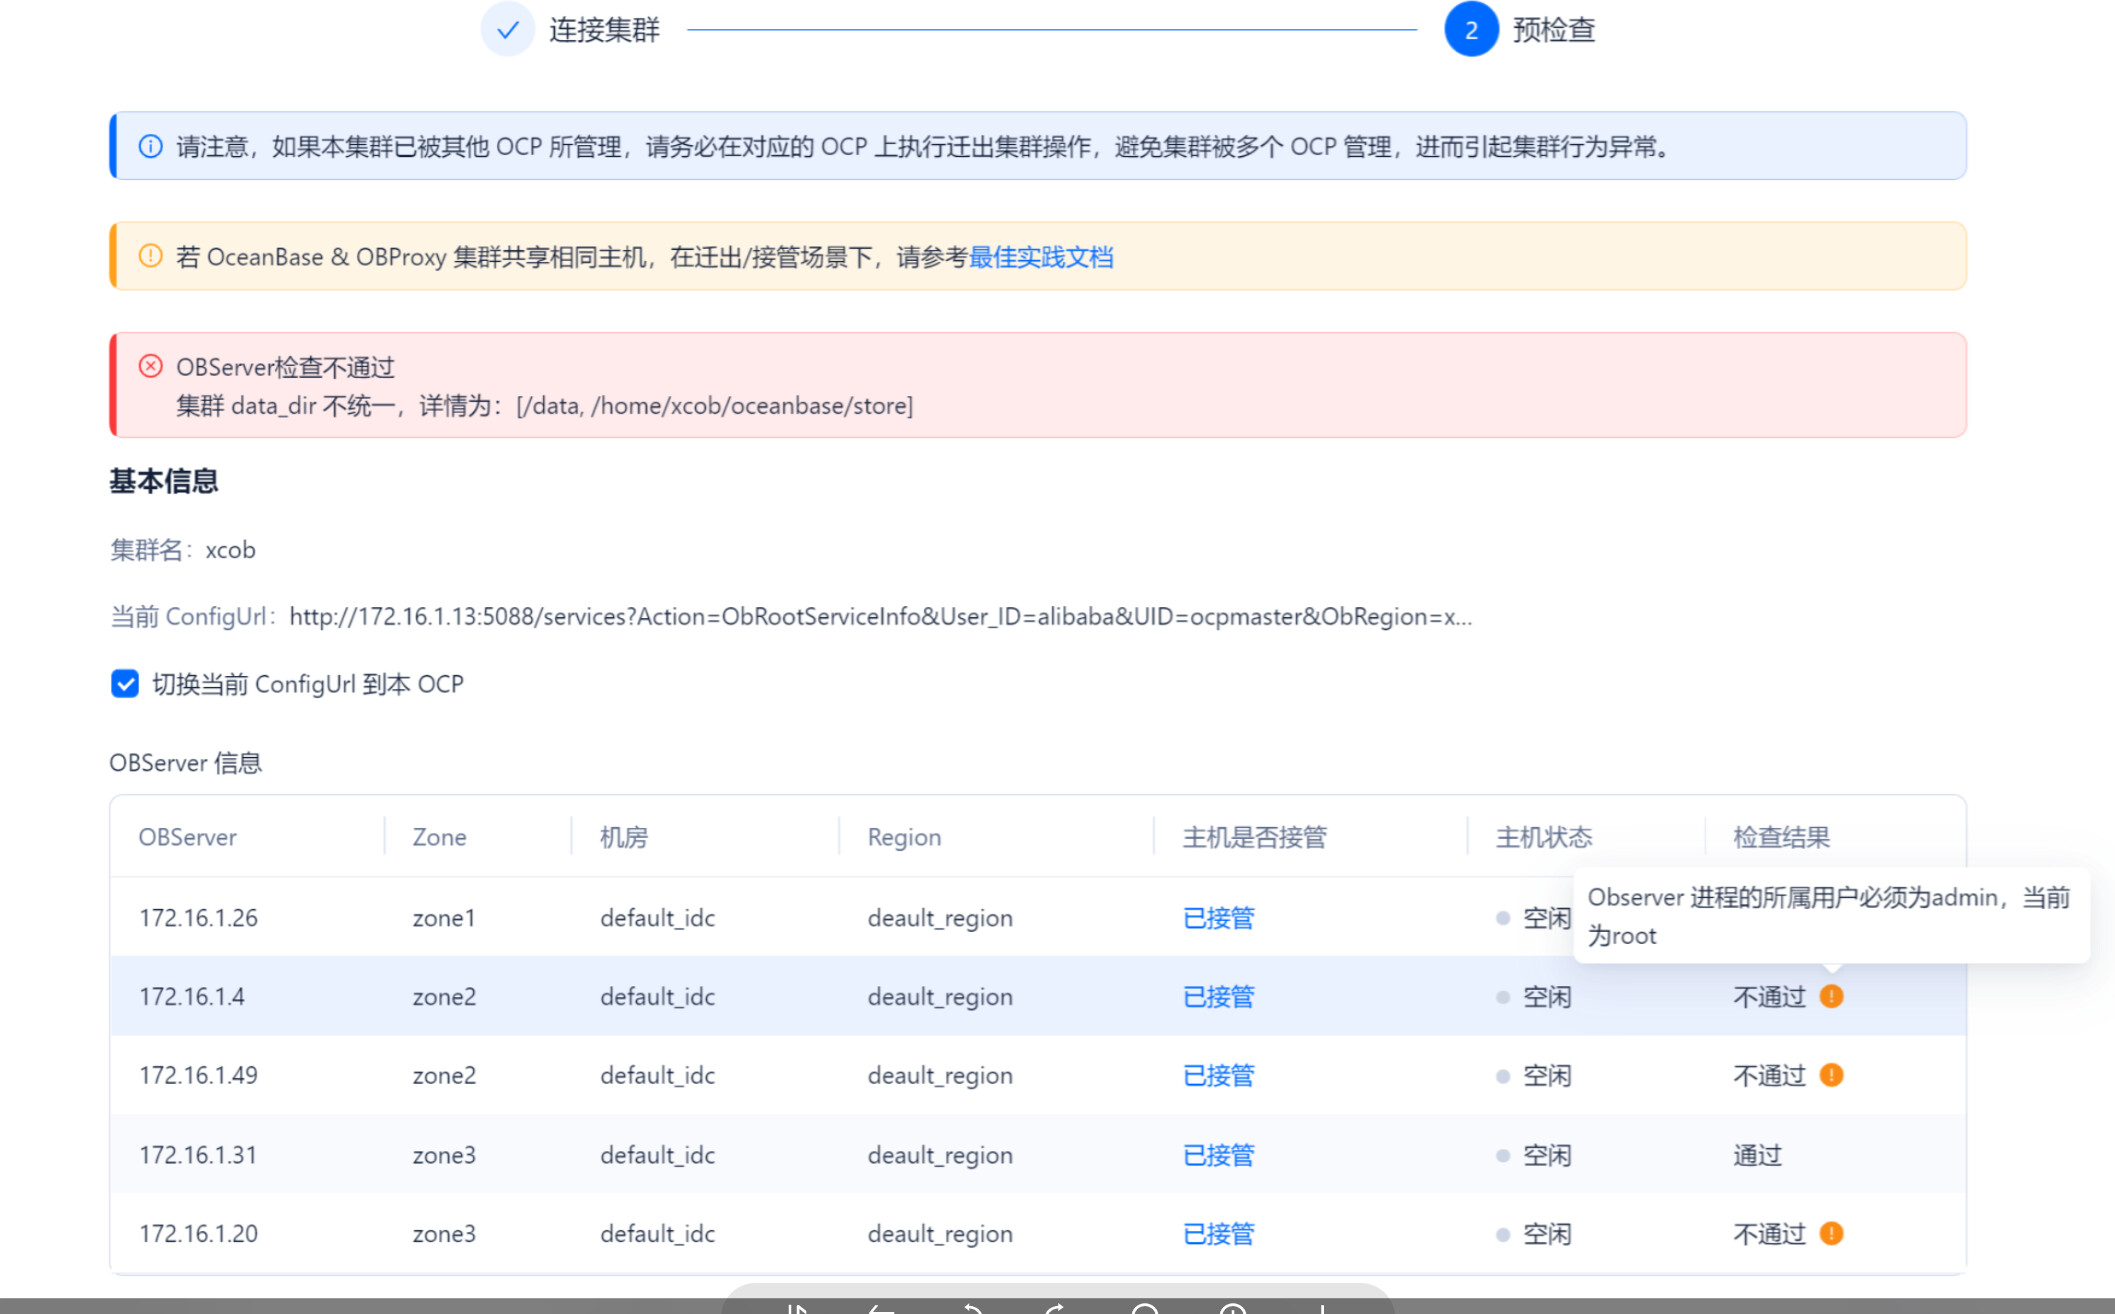The image size is (2115, 1314).
Task: Click the OBServer column header
Action: (187, 837)
